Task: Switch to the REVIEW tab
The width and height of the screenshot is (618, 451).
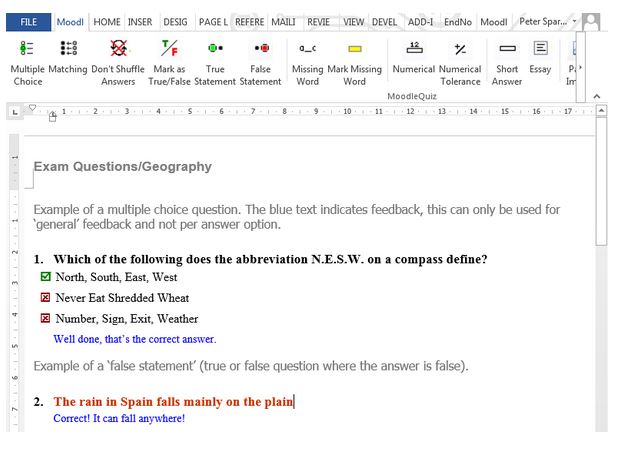Action: [318, 22]
